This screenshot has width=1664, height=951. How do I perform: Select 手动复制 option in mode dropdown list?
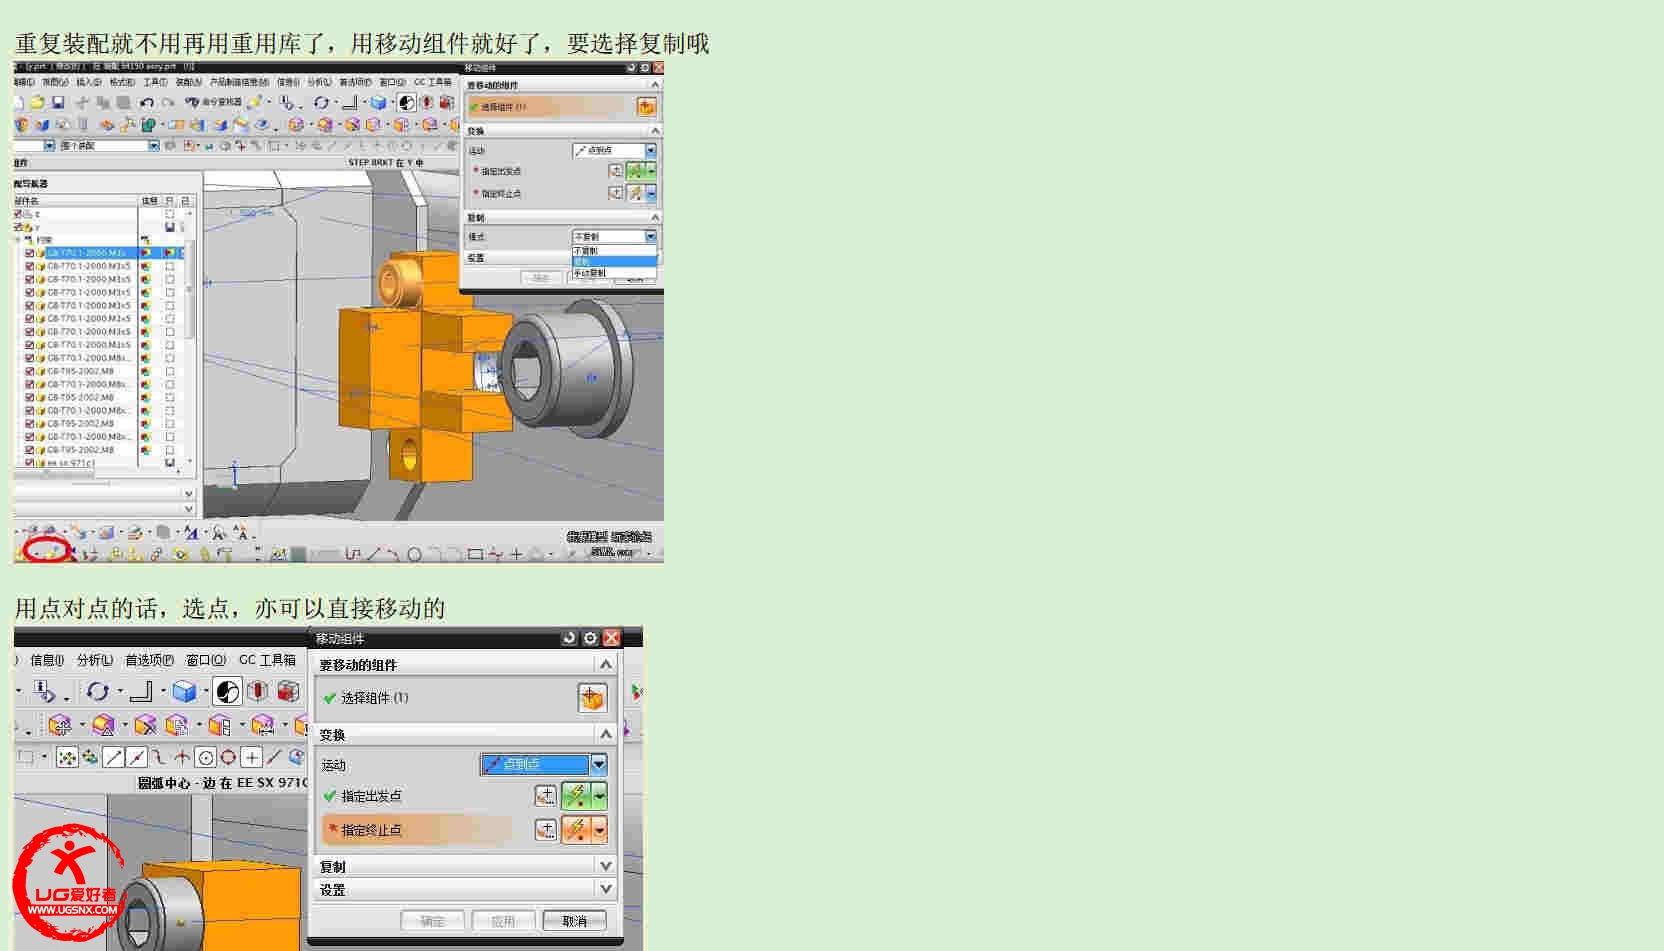click(614, 273)
